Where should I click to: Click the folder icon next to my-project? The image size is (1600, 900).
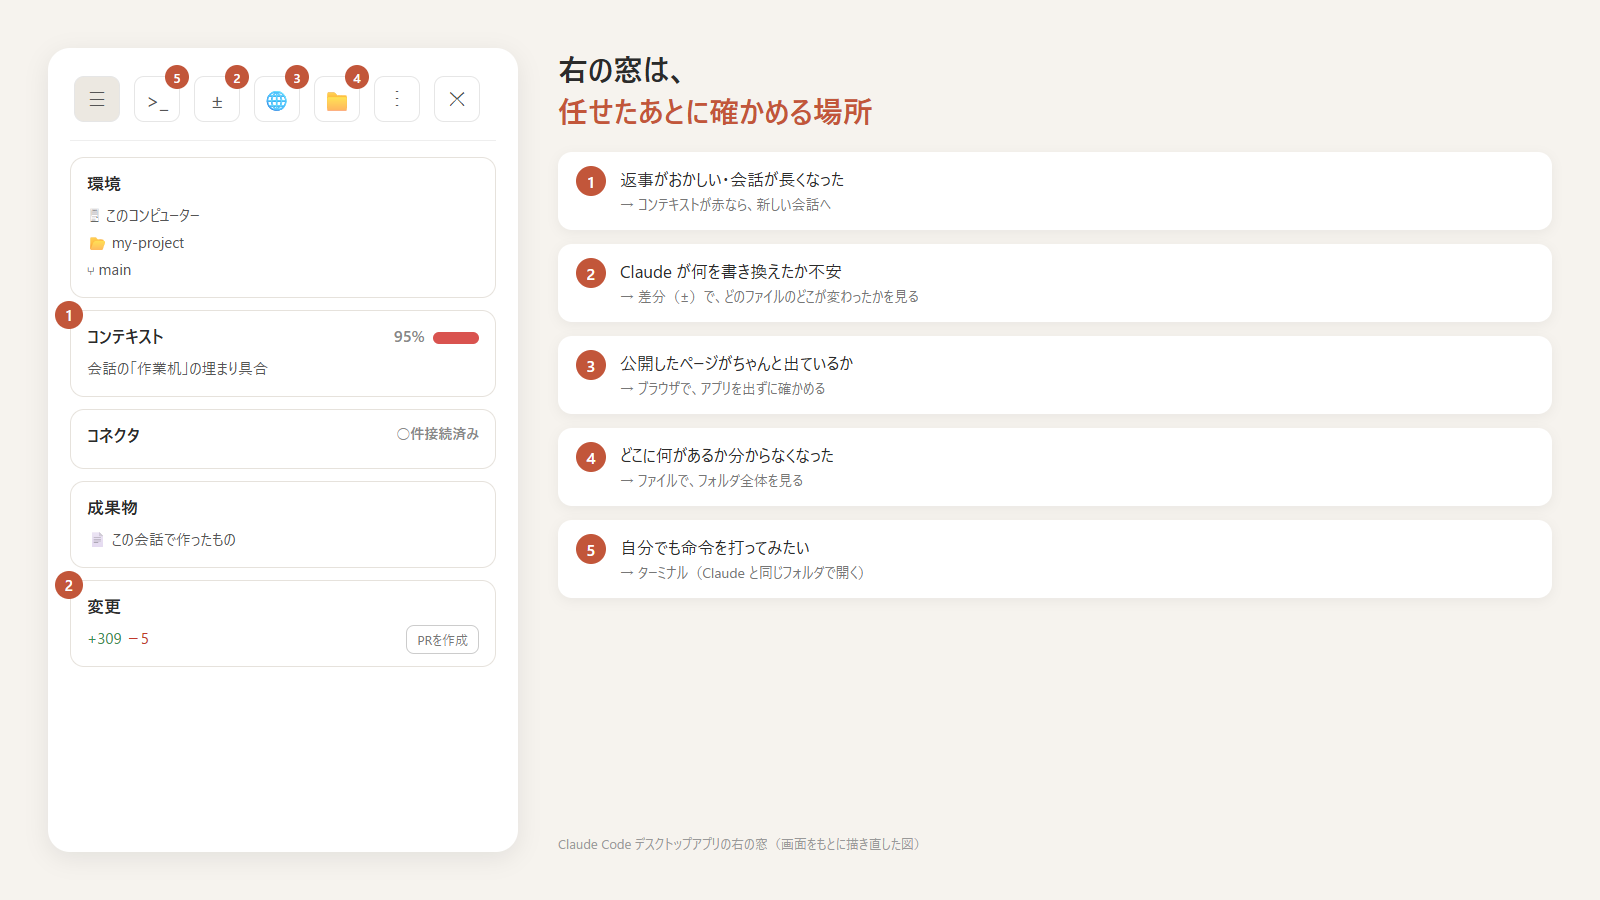point(97,243)
